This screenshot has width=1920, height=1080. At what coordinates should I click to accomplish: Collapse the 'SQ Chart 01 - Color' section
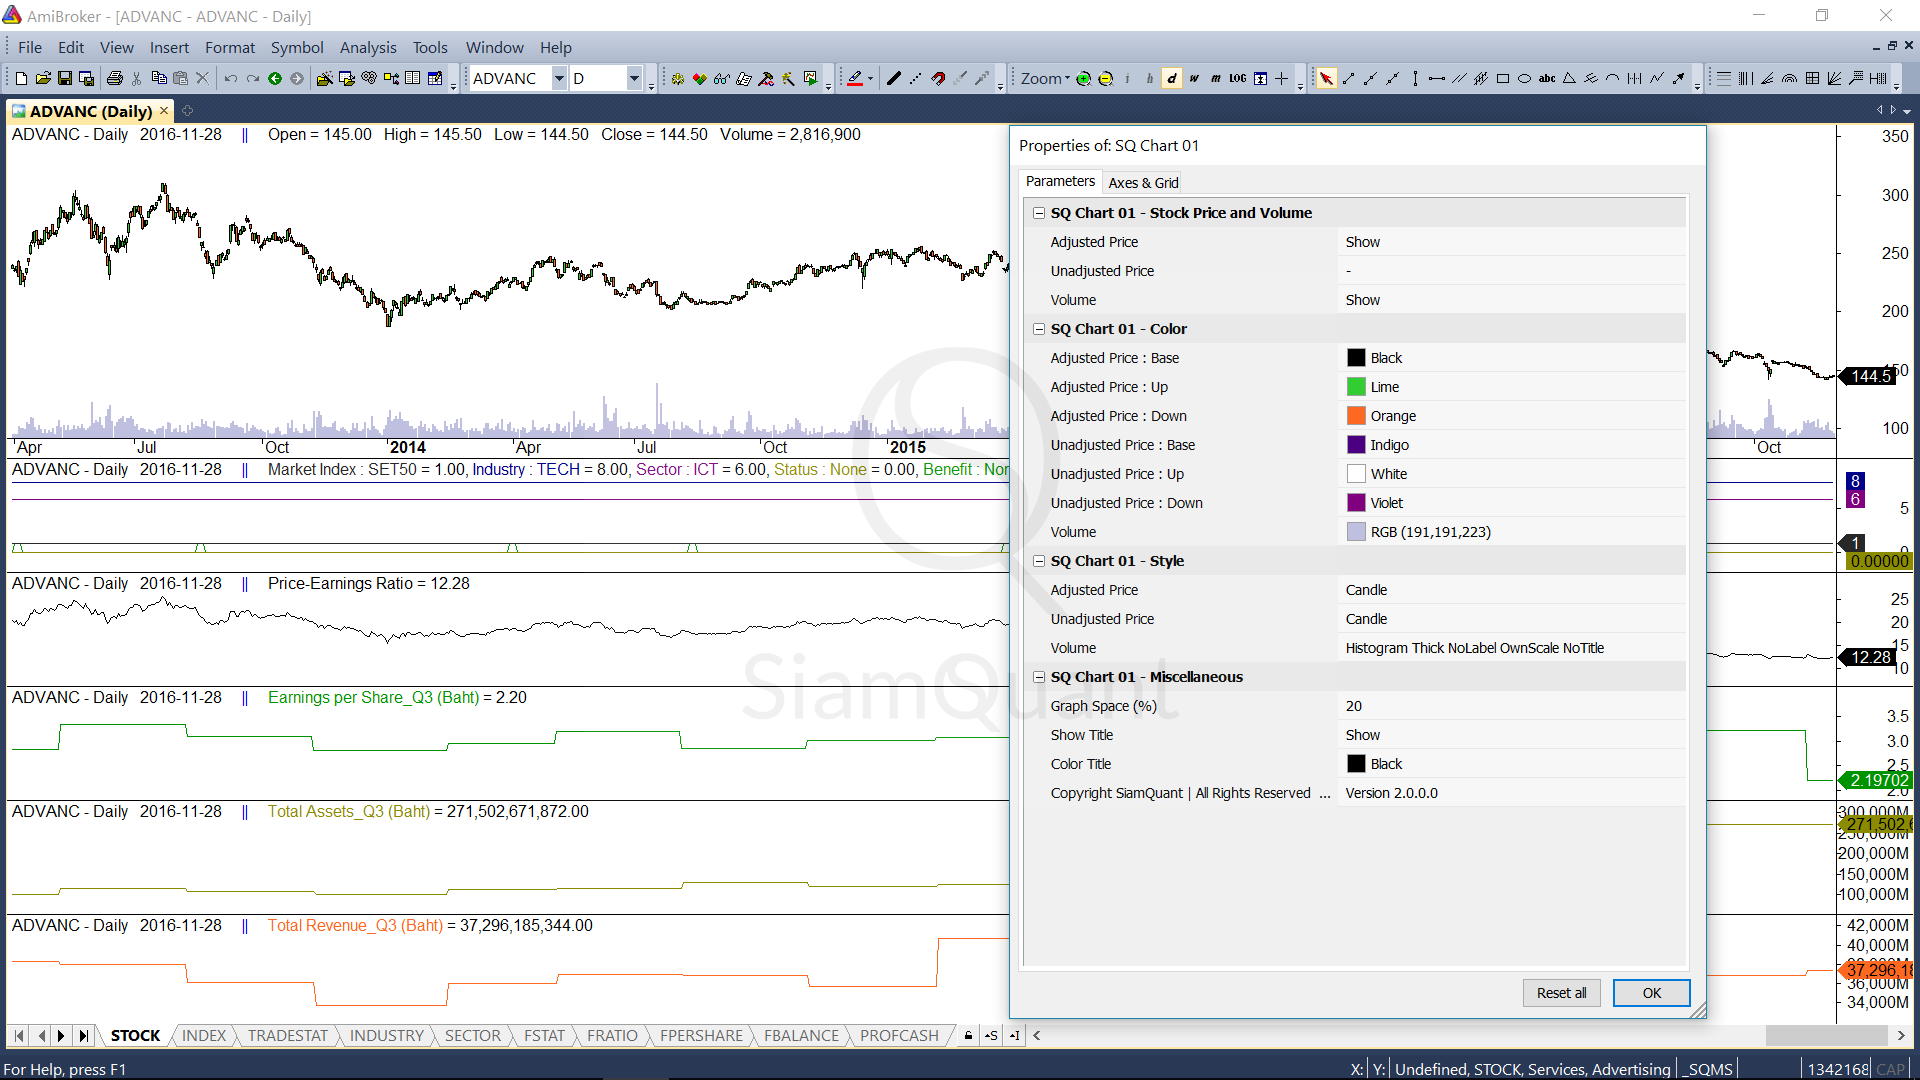pos(1039,329)
